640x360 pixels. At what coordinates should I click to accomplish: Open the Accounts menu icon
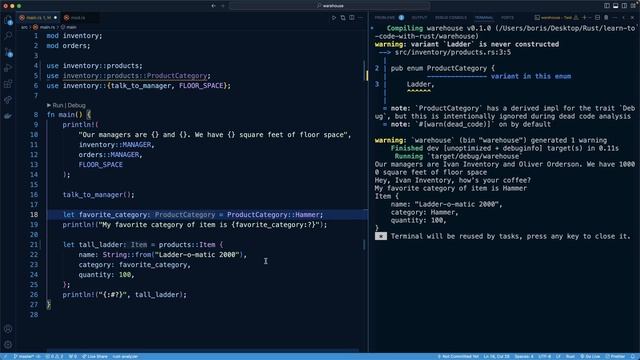(8, 329)
